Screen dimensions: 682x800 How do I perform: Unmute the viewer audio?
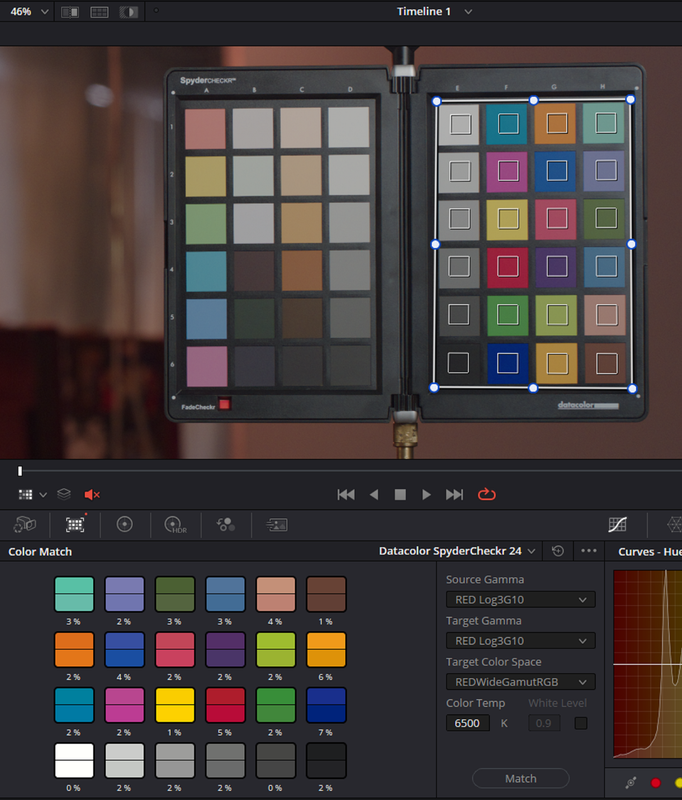92,494
